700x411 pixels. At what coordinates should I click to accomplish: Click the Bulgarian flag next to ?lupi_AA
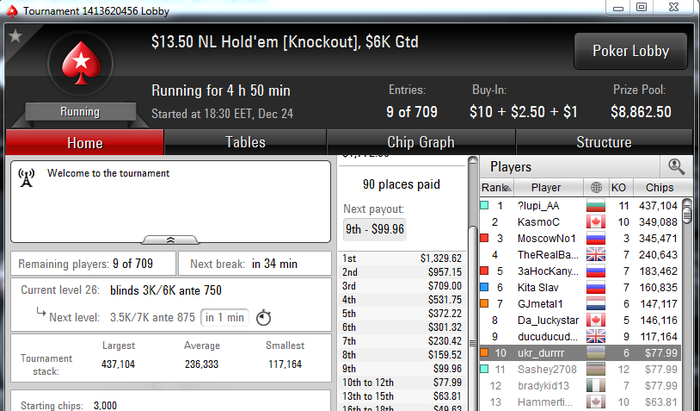coord(596,206)
